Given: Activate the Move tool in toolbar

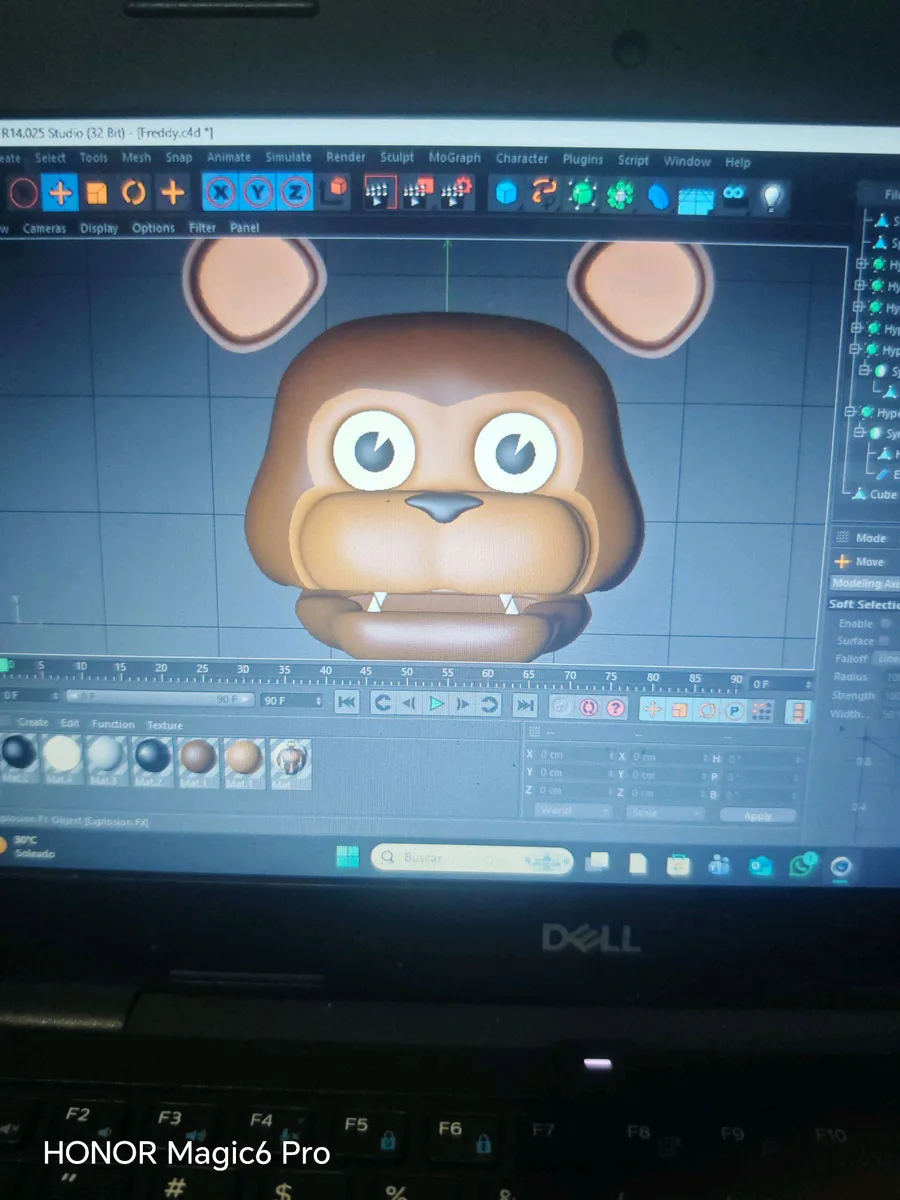Looking at the screenshot, I should pyautogui.click(x=61, y=192).
